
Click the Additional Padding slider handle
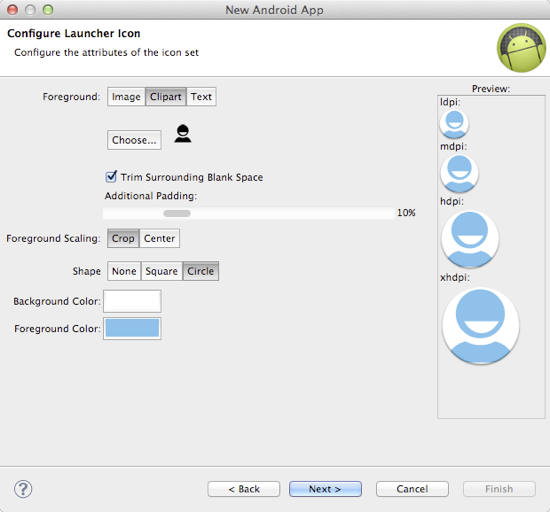pos(177,213)
